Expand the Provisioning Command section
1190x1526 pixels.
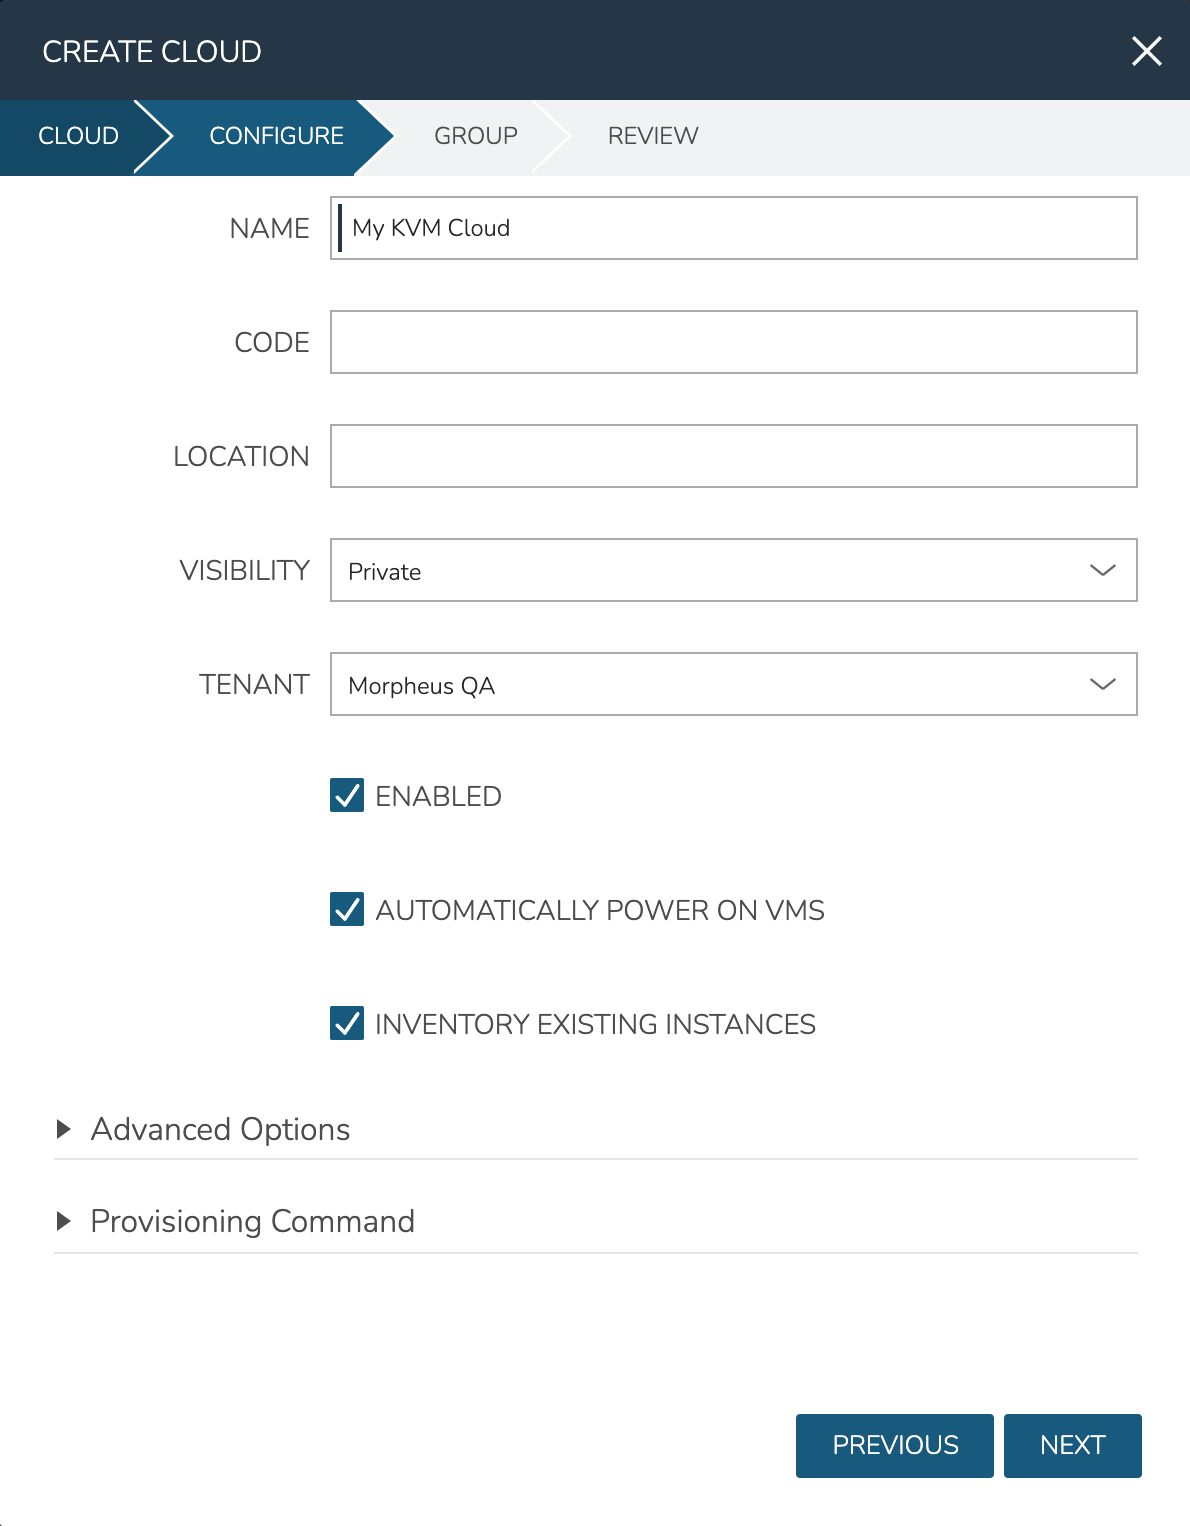(x=252, y=1221)
